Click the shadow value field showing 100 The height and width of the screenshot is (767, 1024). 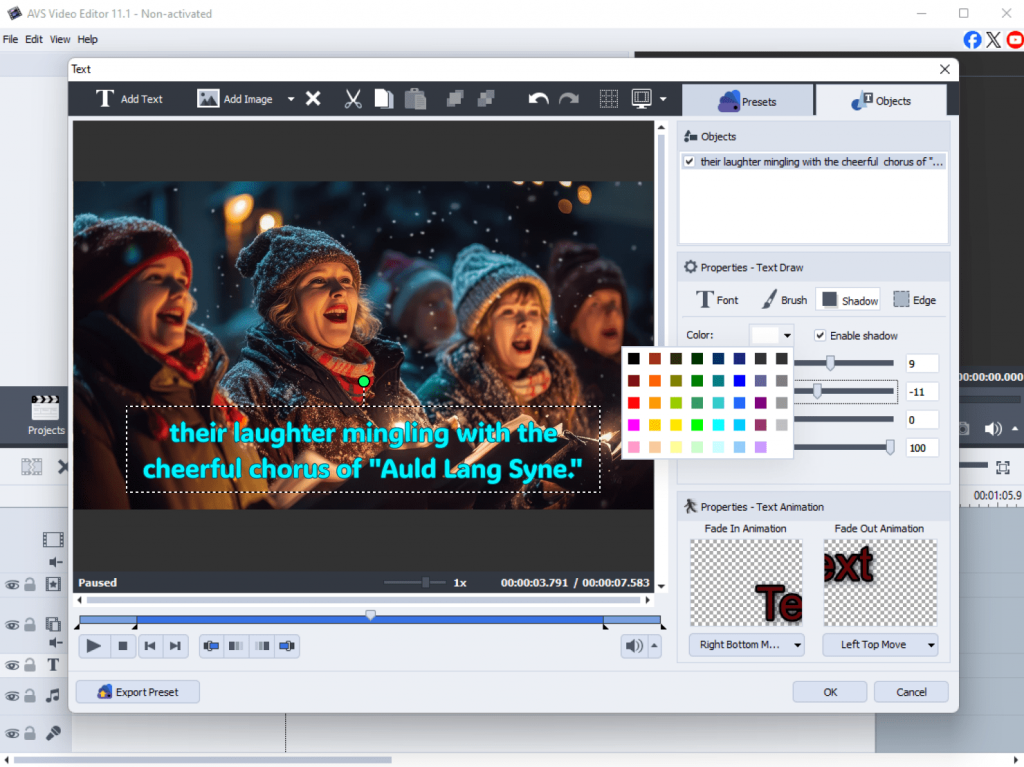point(922,448)
